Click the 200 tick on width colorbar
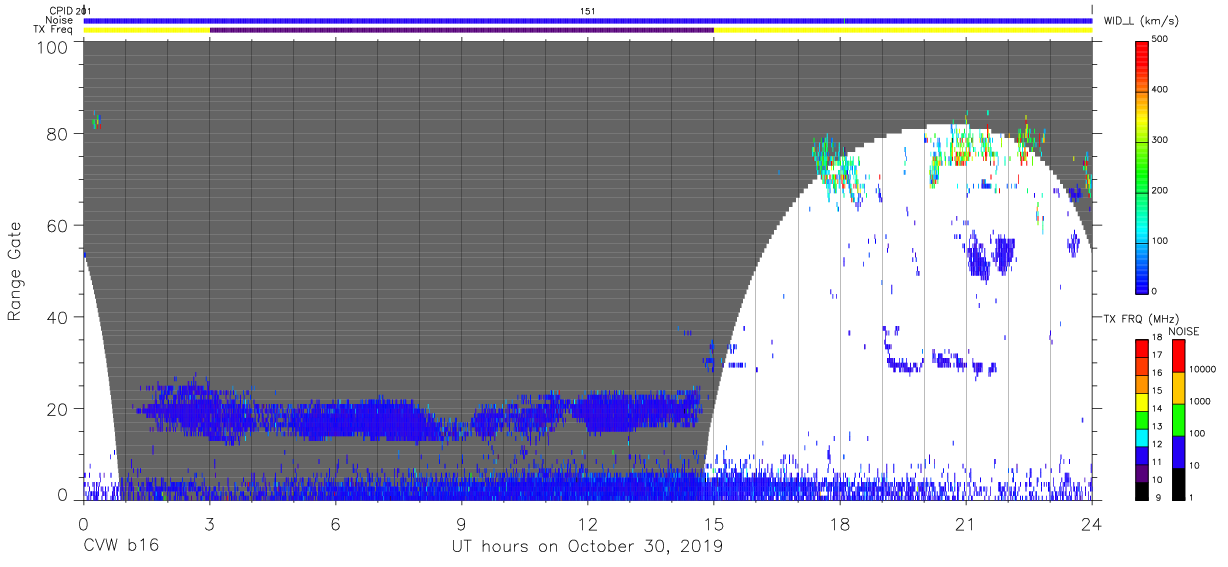This screenshot has height=567, width=1228. click(x=1161, y=190)
